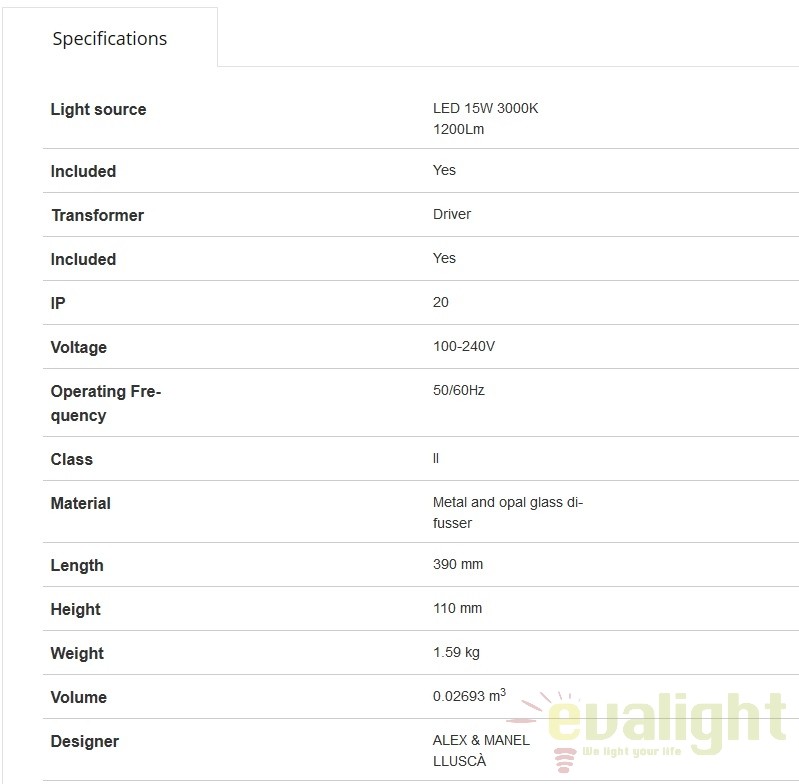Select the Material row label
Viewport: 799px width, 784px height.
point(81,503)
